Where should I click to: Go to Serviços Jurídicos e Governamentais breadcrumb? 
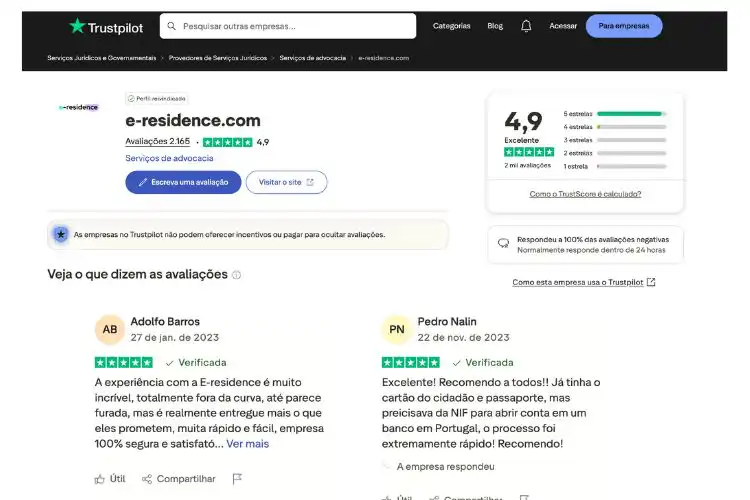coord(101,58)
